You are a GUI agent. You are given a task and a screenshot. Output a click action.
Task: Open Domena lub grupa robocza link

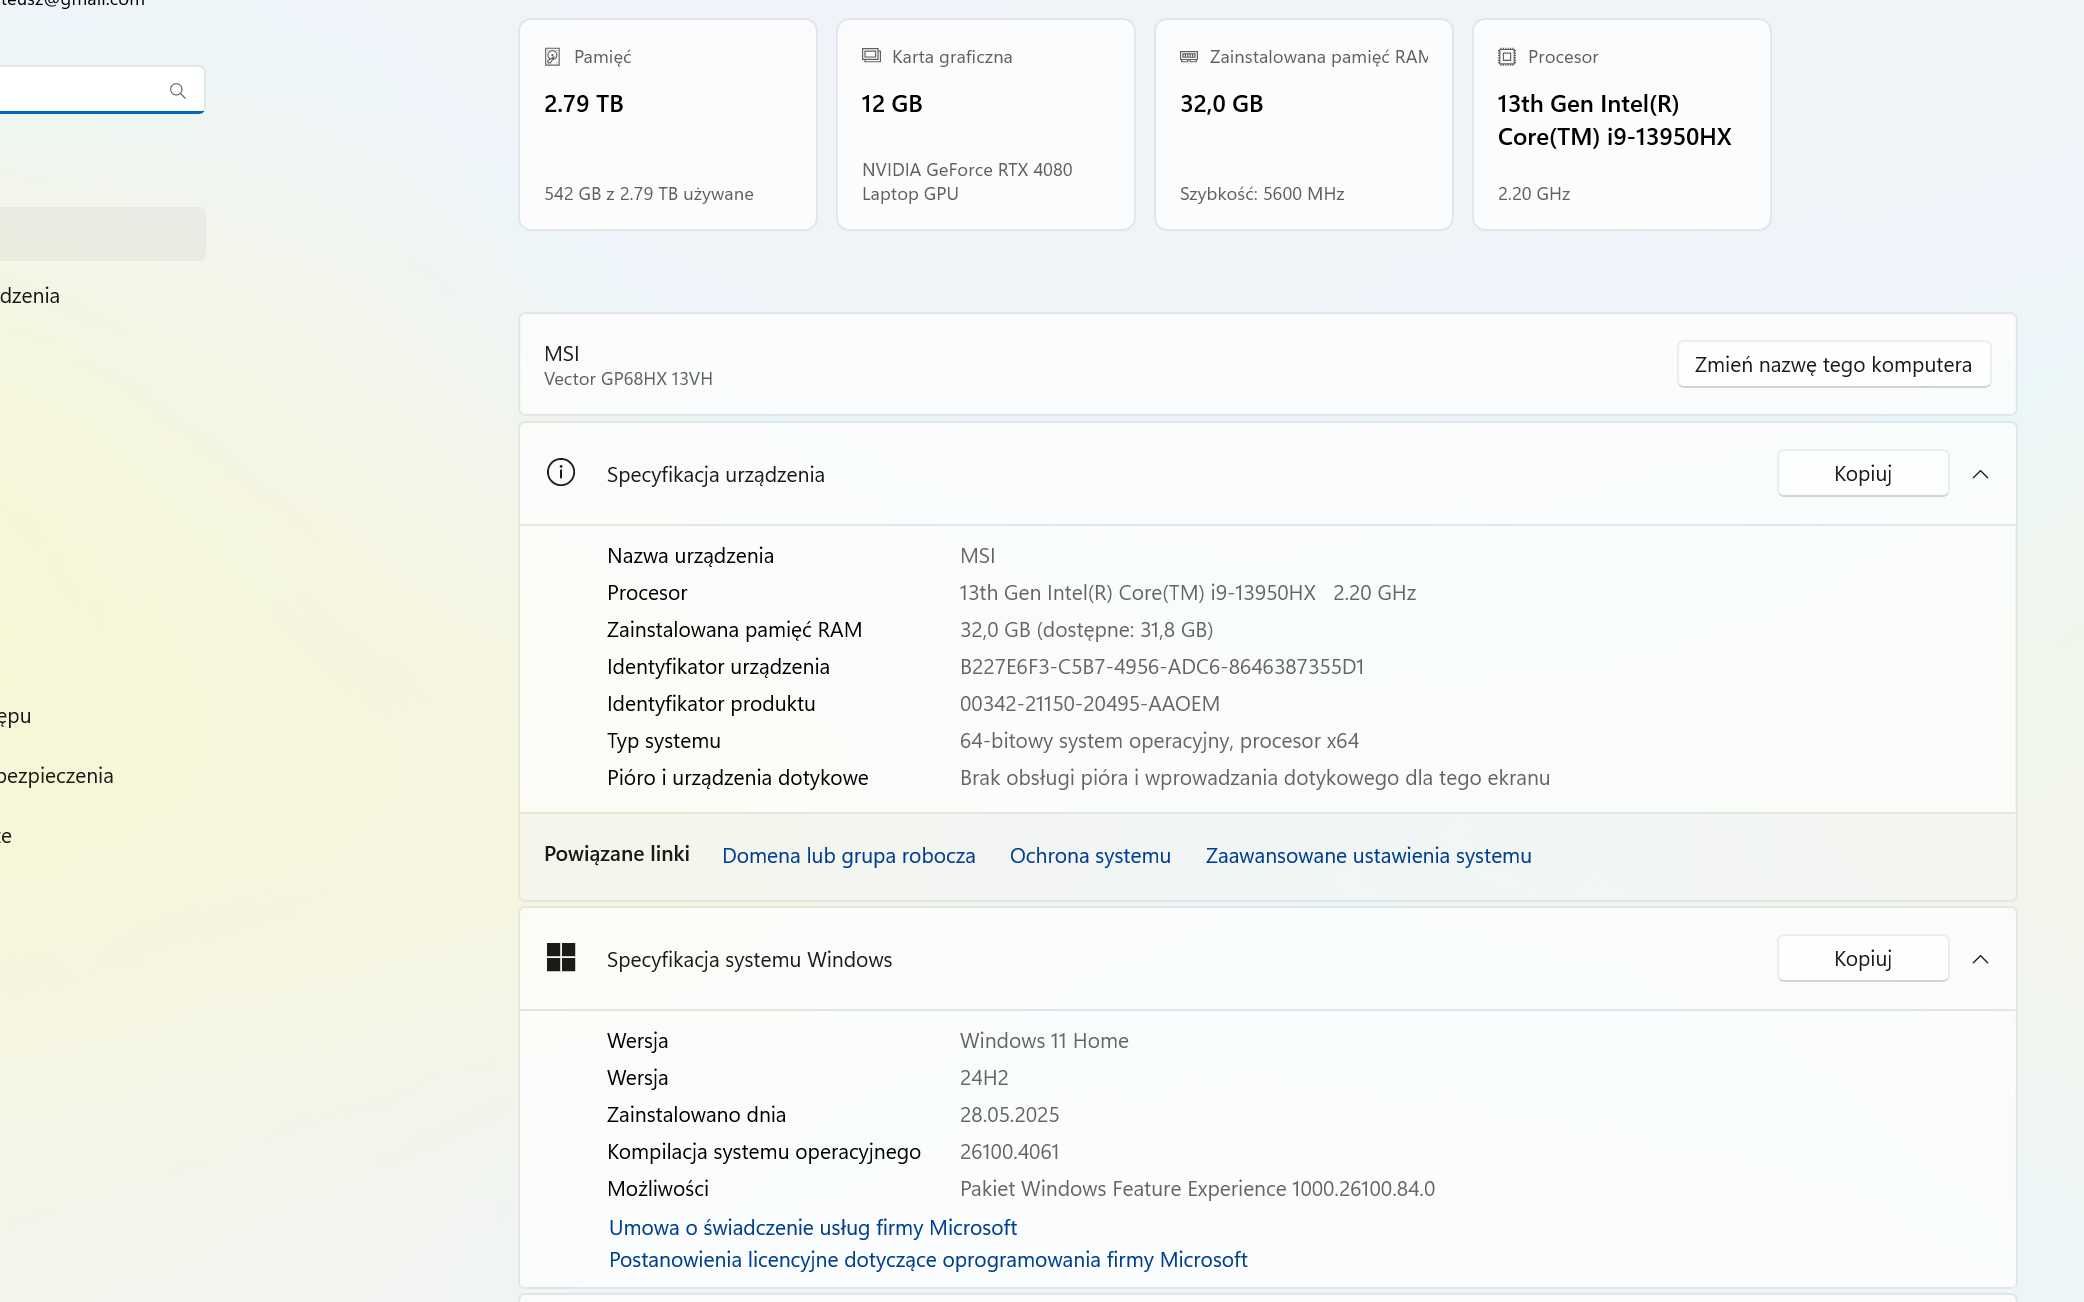(x=848, y=856)
